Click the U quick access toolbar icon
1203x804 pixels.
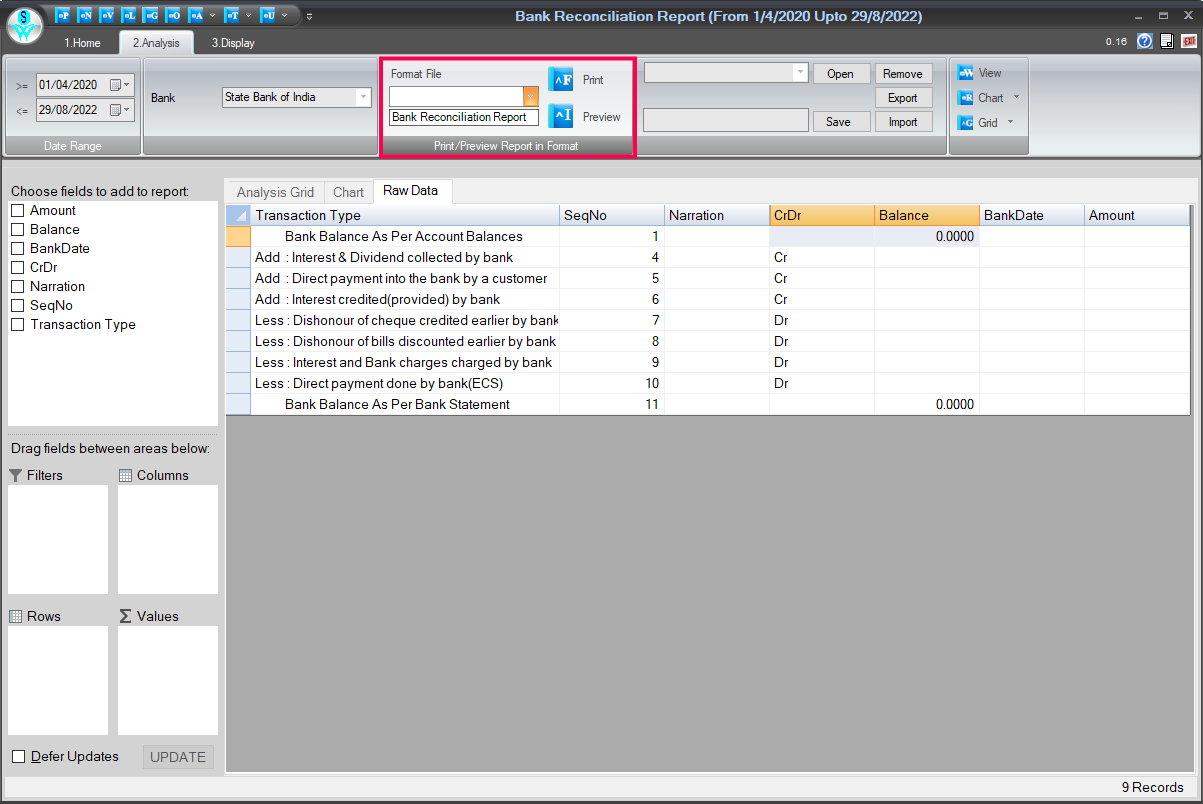[x=268, y=15]
